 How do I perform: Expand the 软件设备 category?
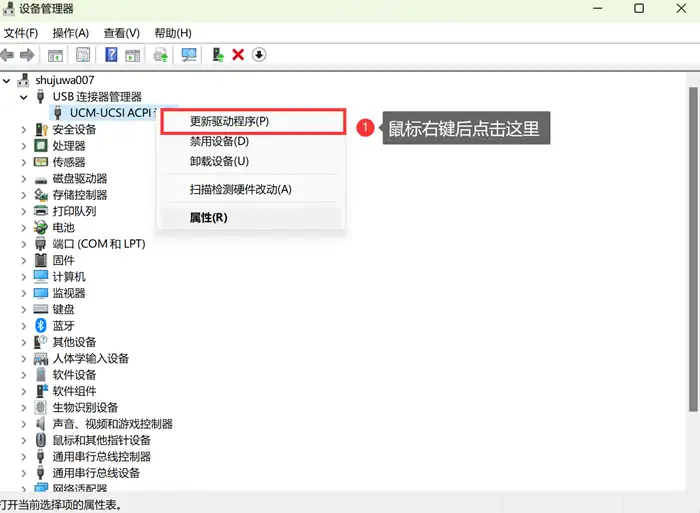(24, 375)
